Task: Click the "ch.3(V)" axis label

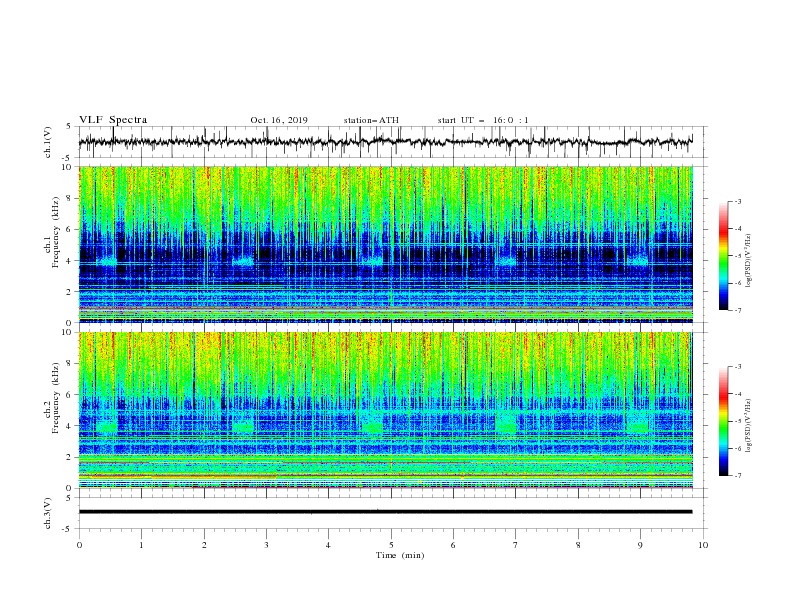Action: coord(48,513)
